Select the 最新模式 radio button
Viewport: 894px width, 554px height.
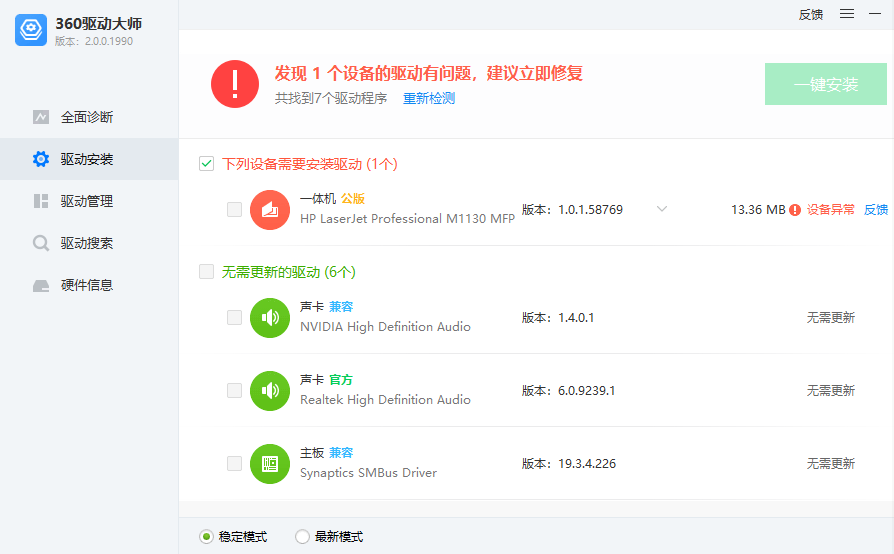(x=302, y=536)
